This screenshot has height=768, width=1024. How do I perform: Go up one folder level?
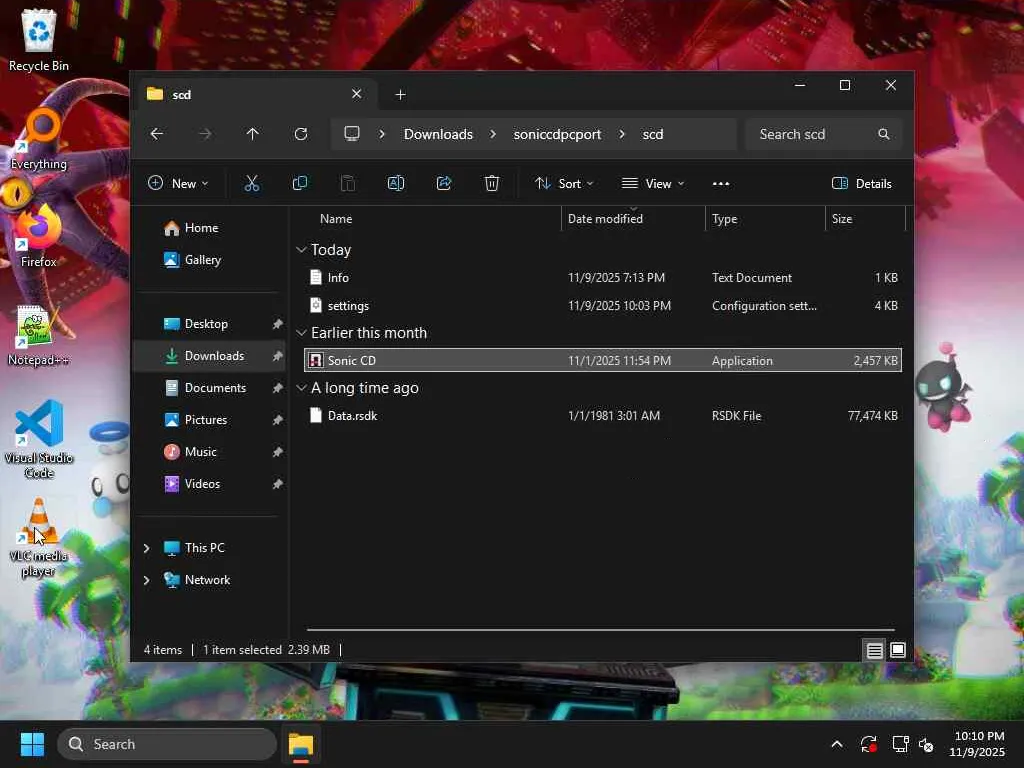click(253, 134)
